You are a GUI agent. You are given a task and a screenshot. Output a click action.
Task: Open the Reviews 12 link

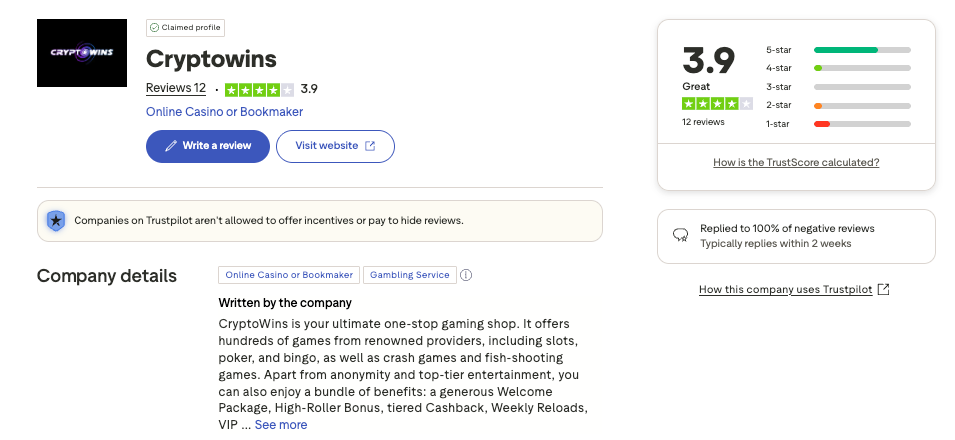[x=176, y=88]
